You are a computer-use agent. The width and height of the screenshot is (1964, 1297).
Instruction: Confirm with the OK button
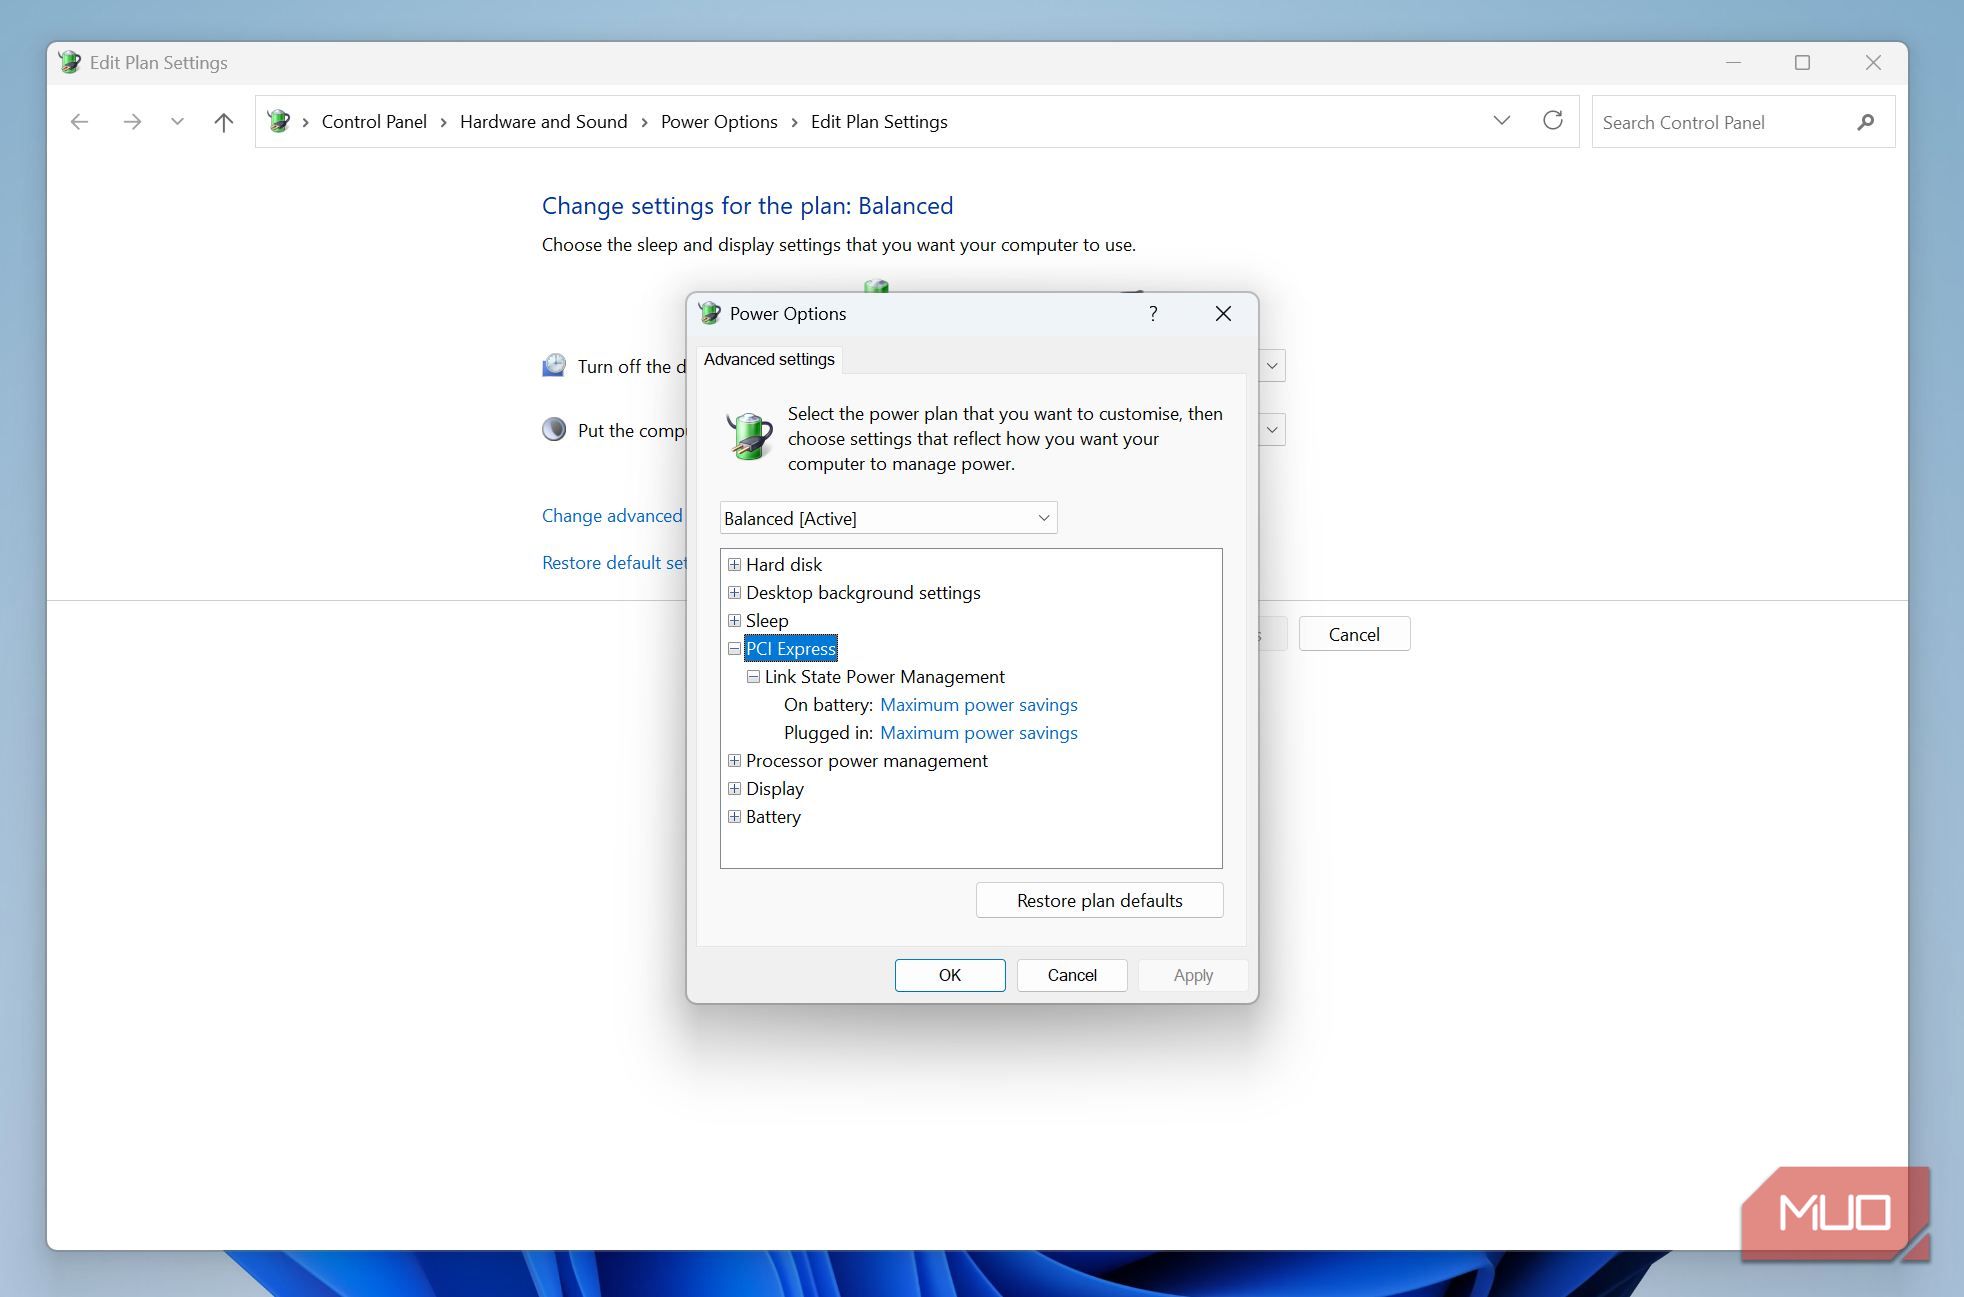point(950,975)
